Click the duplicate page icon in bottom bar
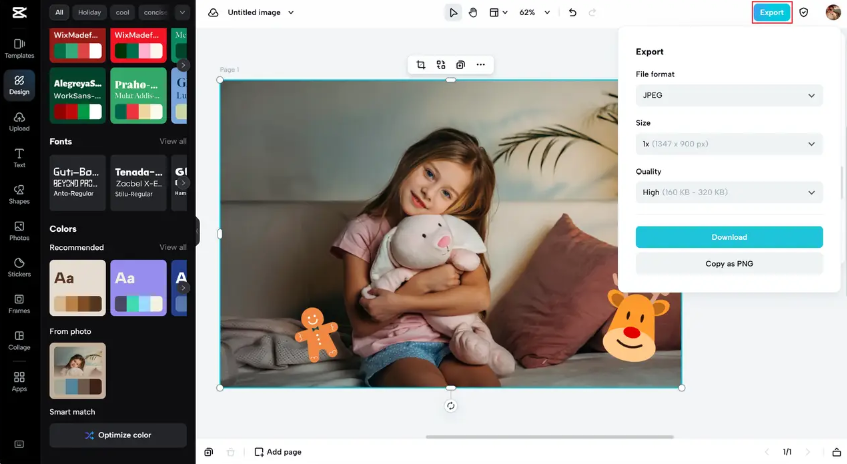Screen dimensions: 847x464 tap(209, 452)
